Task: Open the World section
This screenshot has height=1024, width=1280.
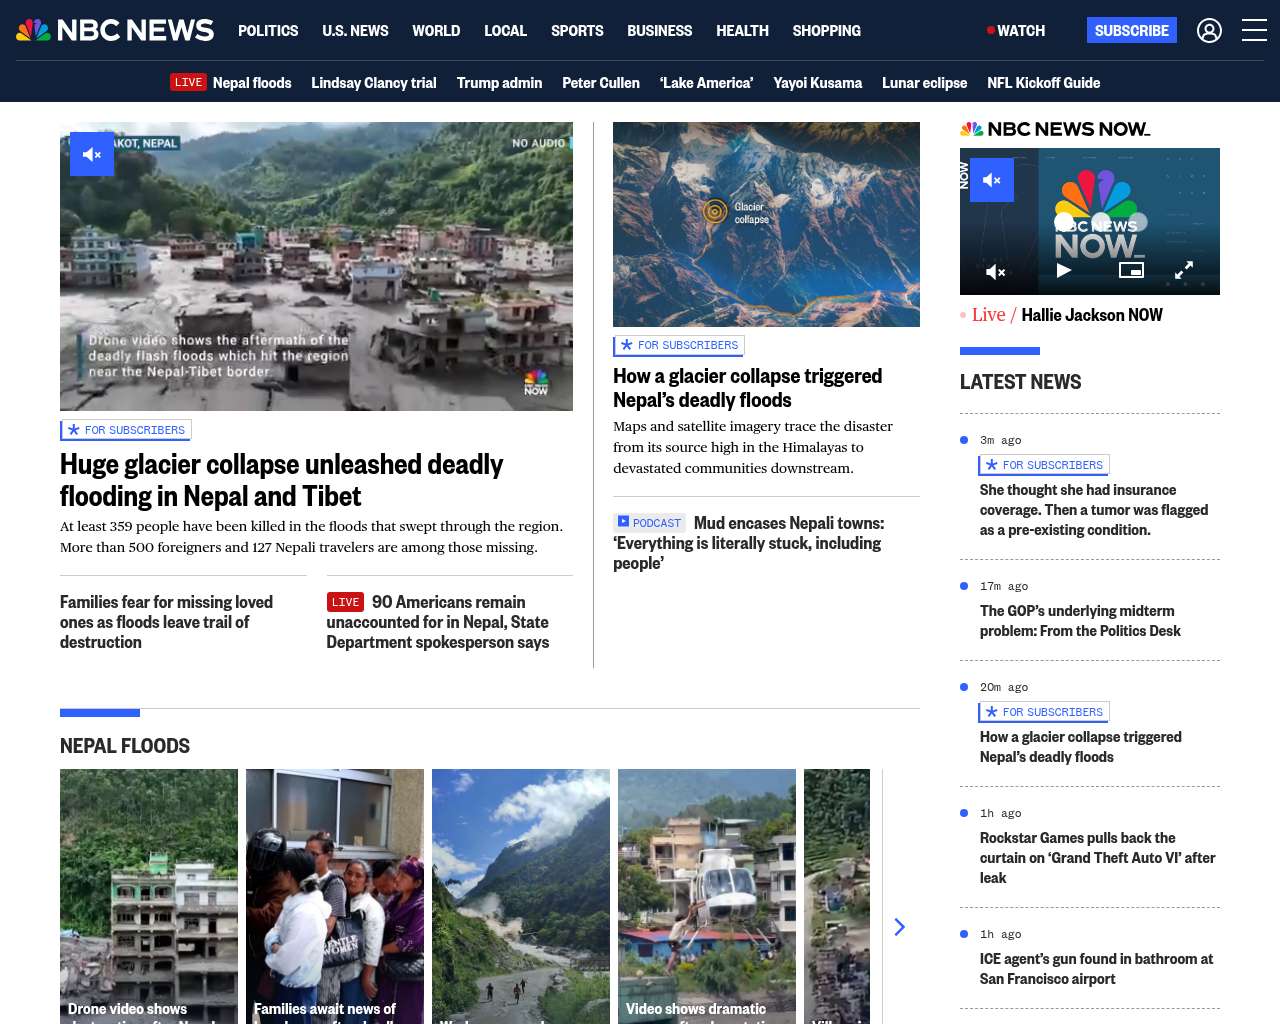Action: coord(436,31)
